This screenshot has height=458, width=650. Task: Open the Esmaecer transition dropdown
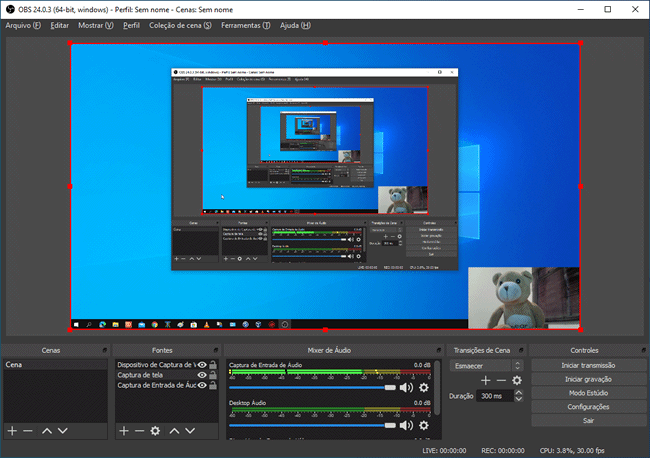coord(485,365)
